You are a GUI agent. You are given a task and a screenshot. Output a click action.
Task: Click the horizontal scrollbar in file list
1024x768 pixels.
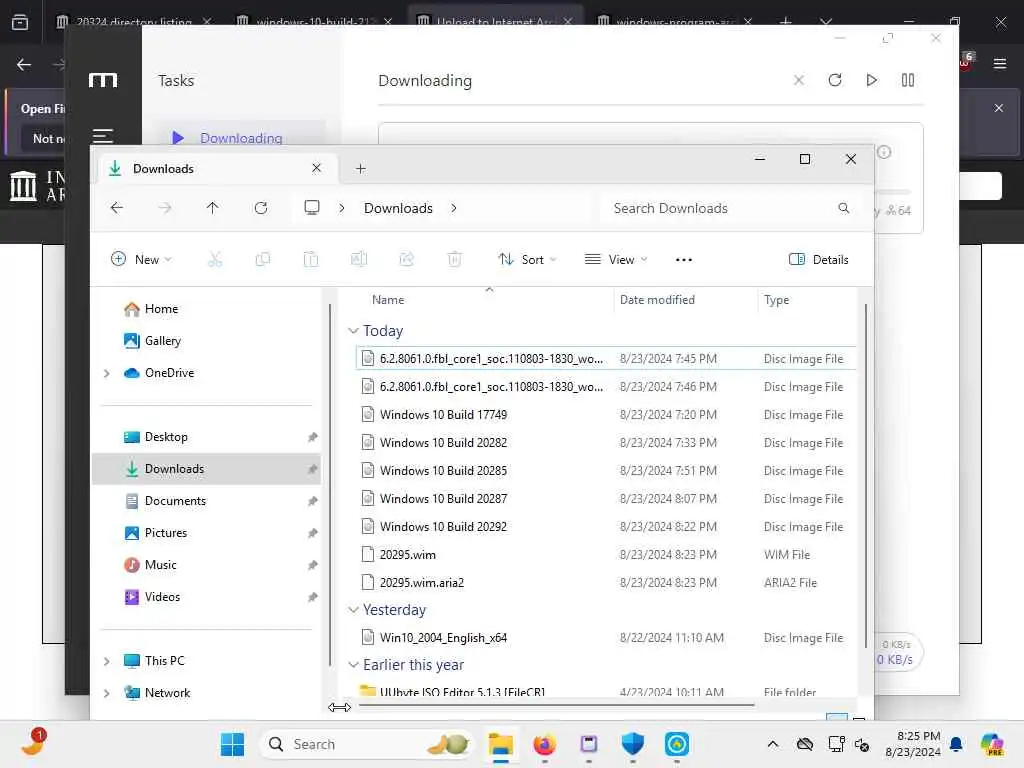click(556, 705)
